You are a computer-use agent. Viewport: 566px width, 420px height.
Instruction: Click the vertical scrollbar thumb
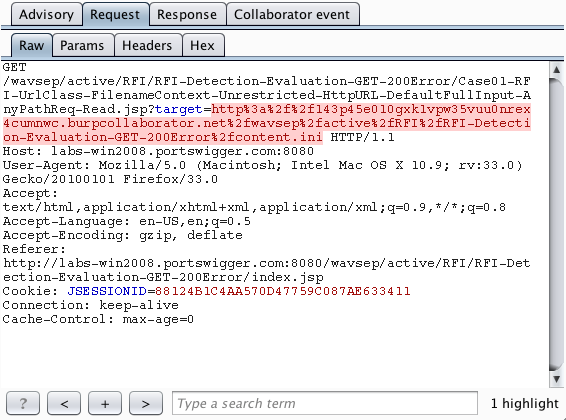[556, 224]
